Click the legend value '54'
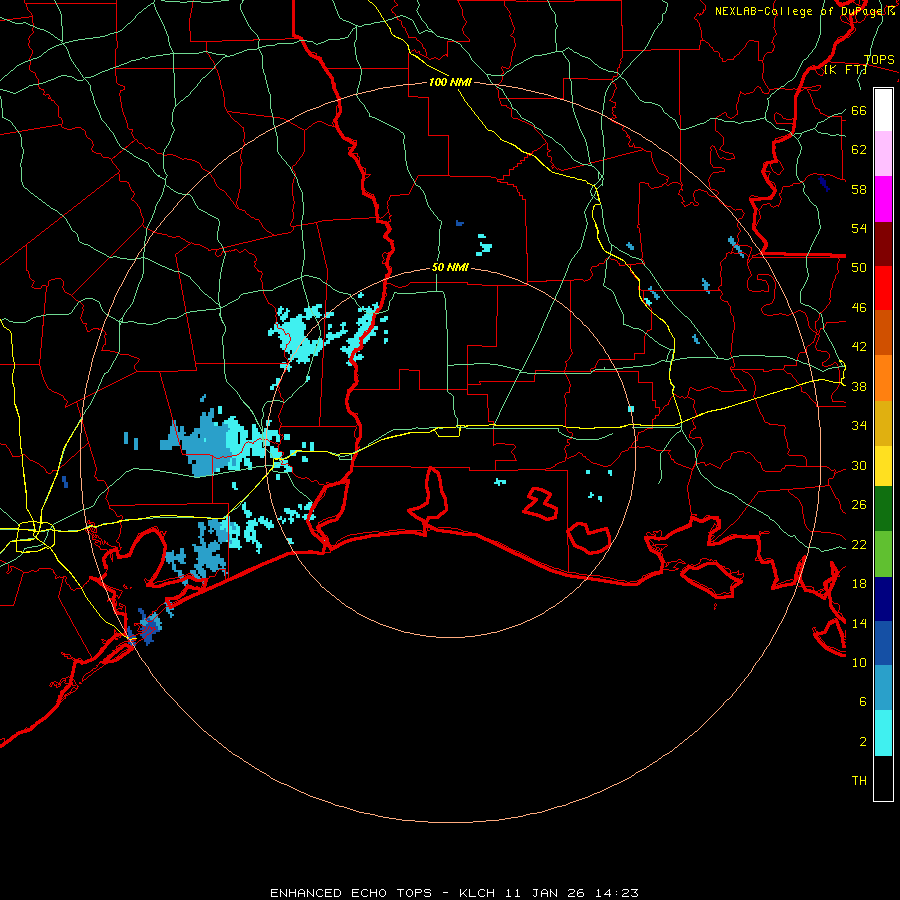900x900 pixels. coord(859,228)
